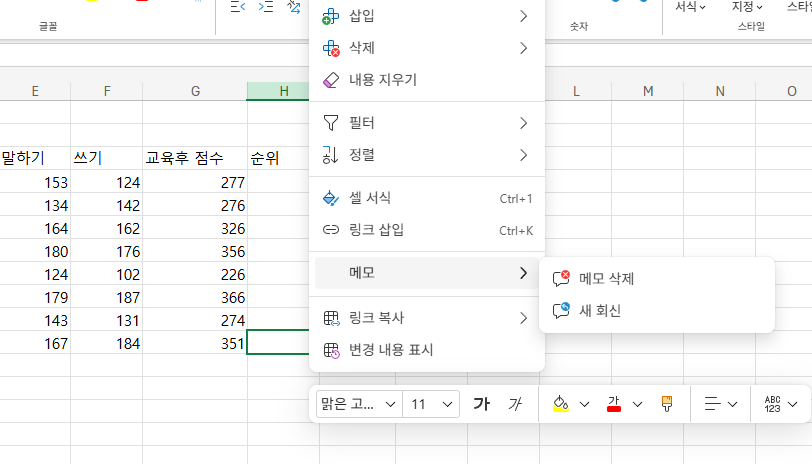Select 새 회신 in the submenu
Screen dimensions: 812x464
point(657,311)
